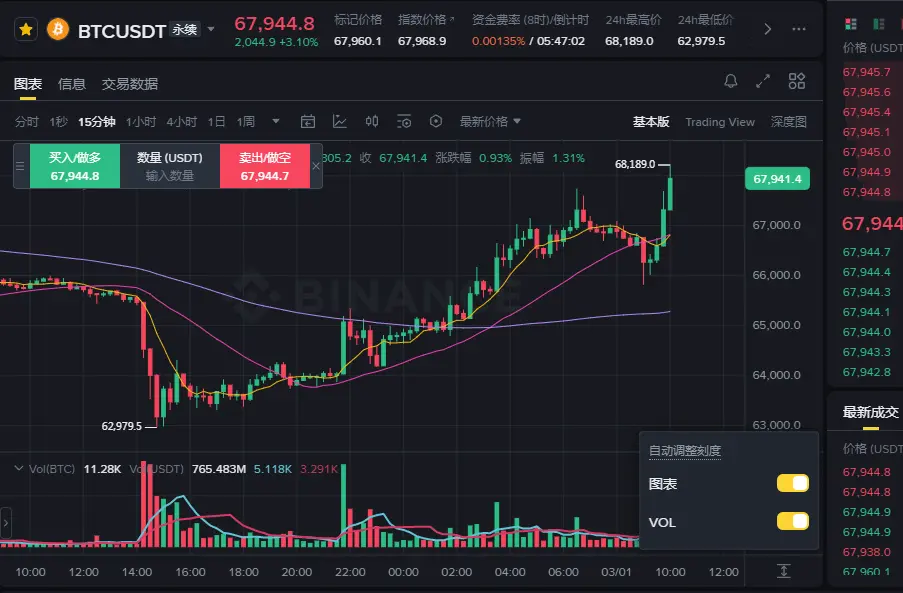The image size is (903, 593).
Task: Click the 10:00 time axis label at right
Action: pos(670,572)
